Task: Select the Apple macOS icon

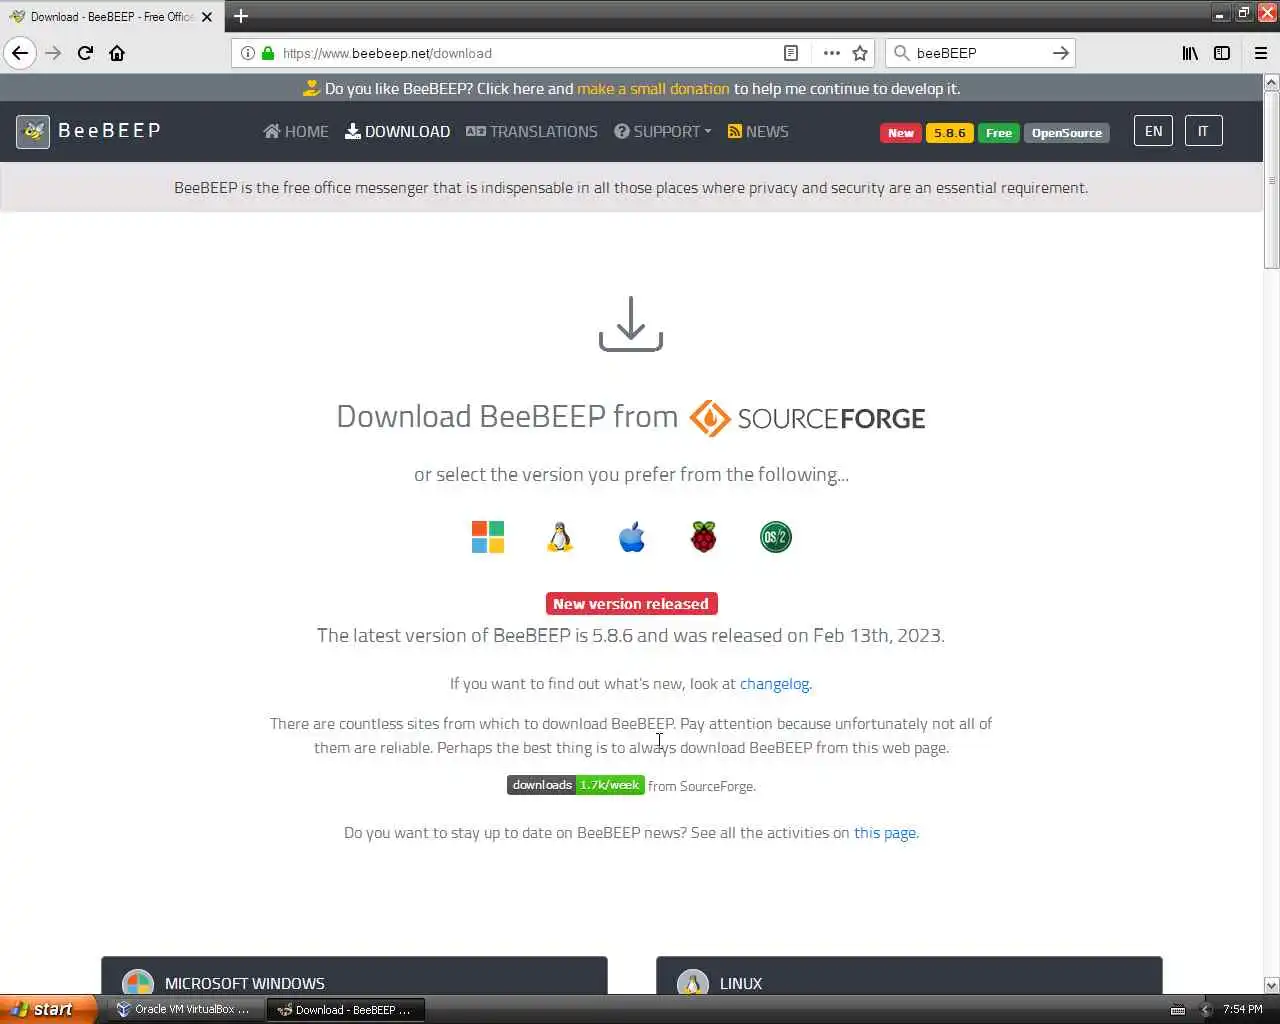Action: pyautogui.click(x=632, y=537)
